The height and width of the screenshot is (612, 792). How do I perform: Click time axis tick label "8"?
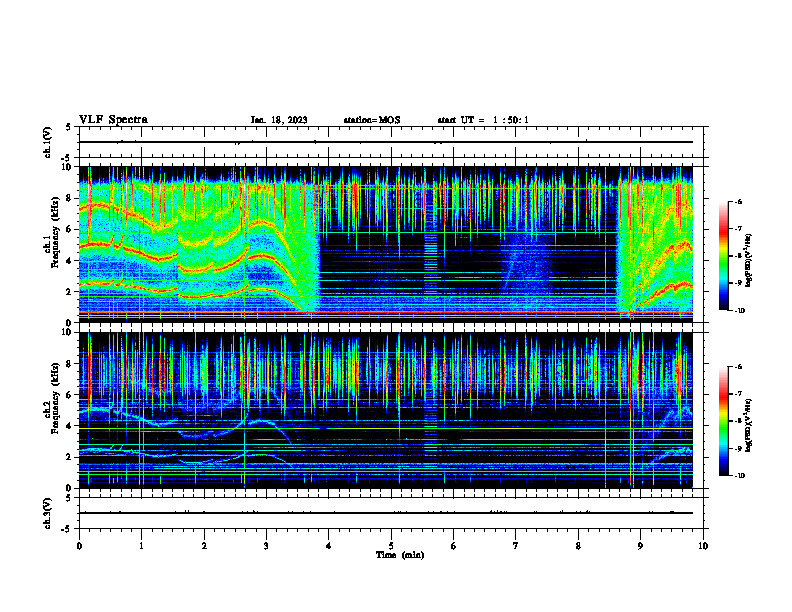tap(578, 546)
